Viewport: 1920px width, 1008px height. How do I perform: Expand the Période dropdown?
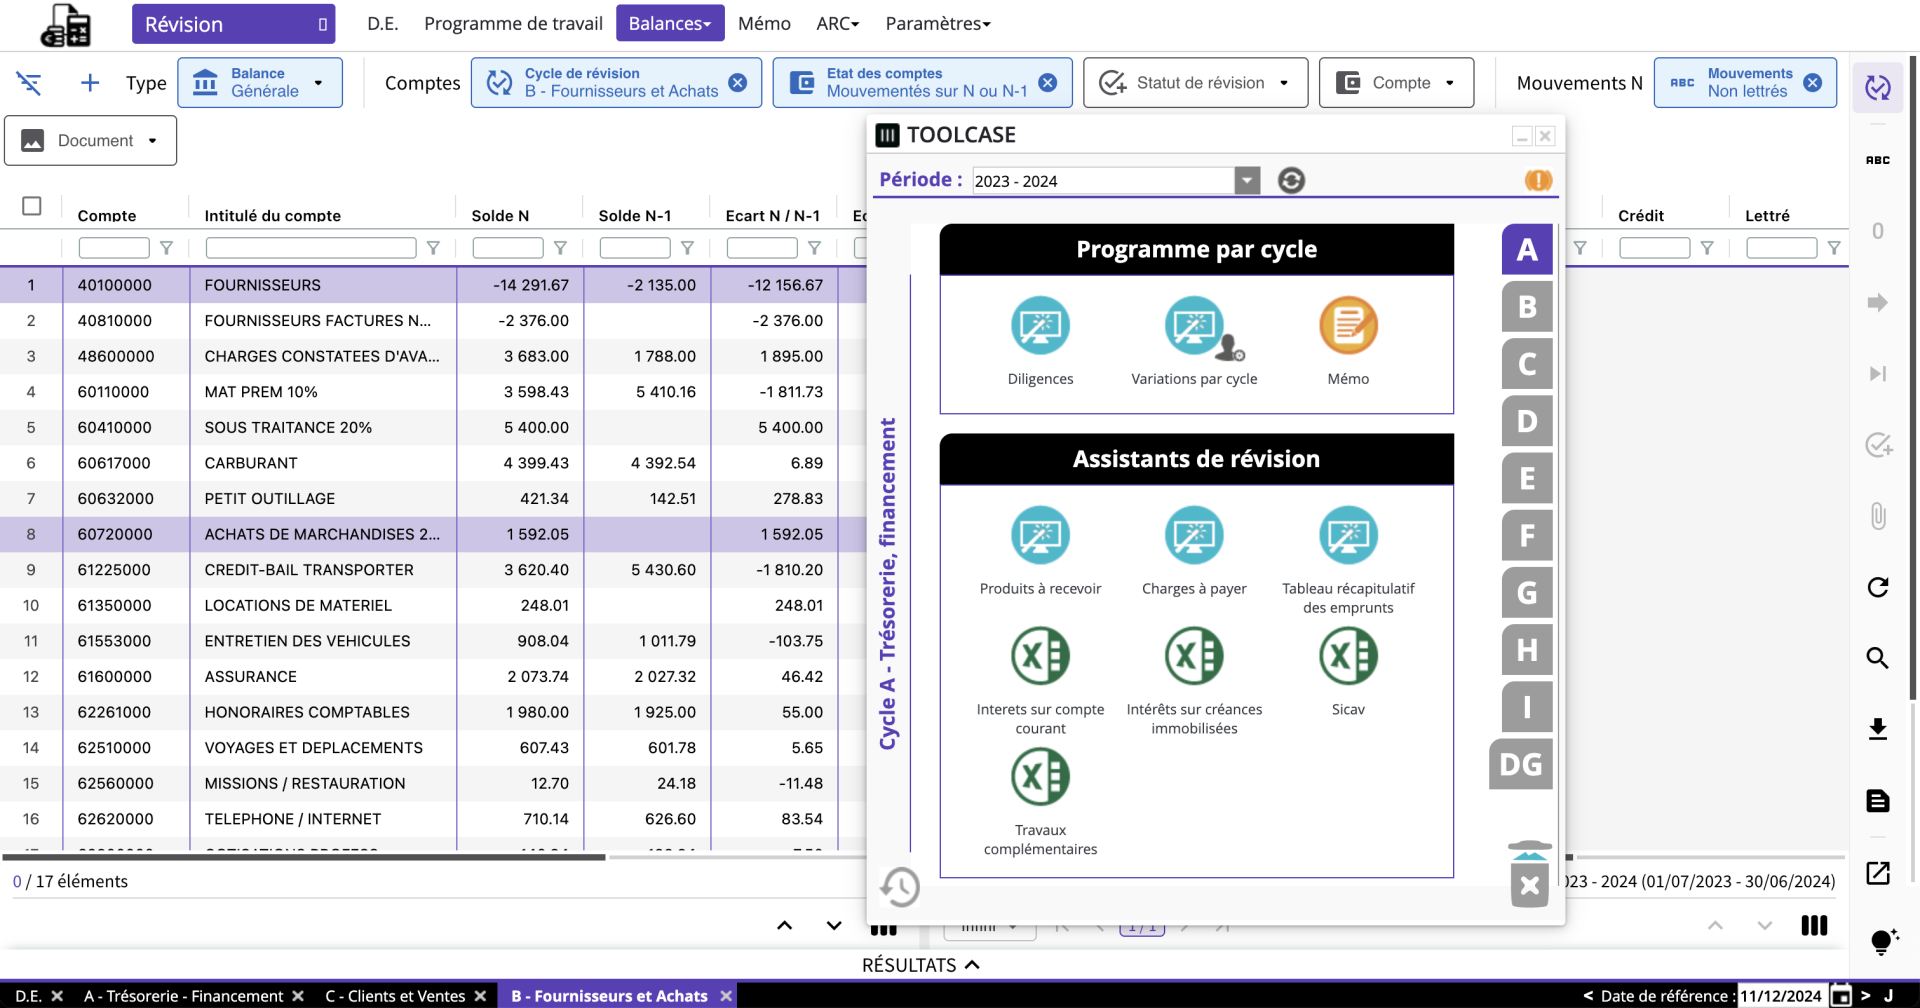tap(1246, 181)
